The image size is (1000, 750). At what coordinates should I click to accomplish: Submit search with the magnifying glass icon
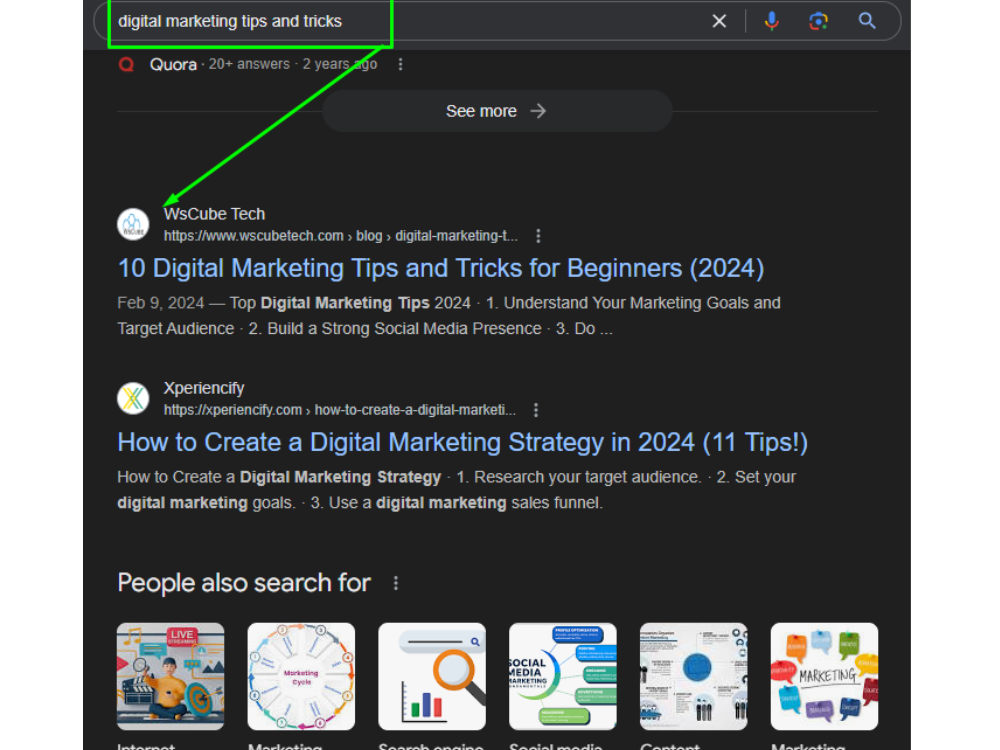pyautogui.click(x=867, y=21)
